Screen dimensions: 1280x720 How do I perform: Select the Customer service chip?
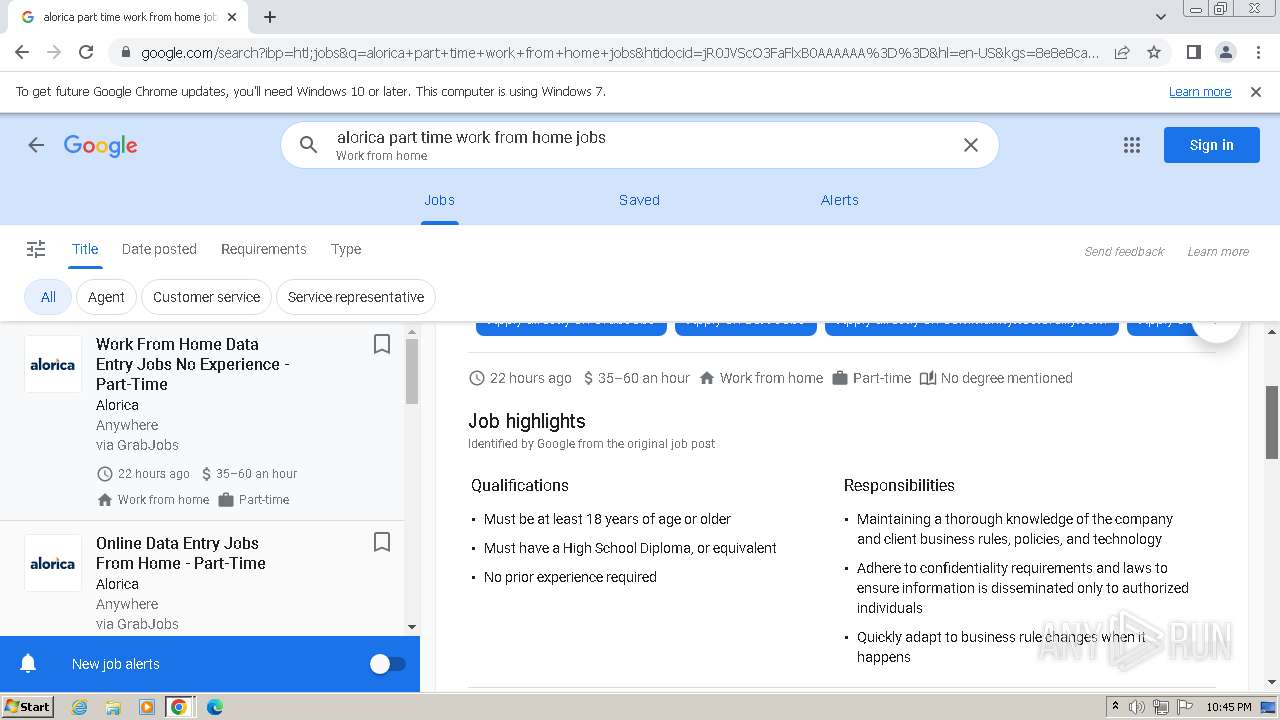coord(206,297)
